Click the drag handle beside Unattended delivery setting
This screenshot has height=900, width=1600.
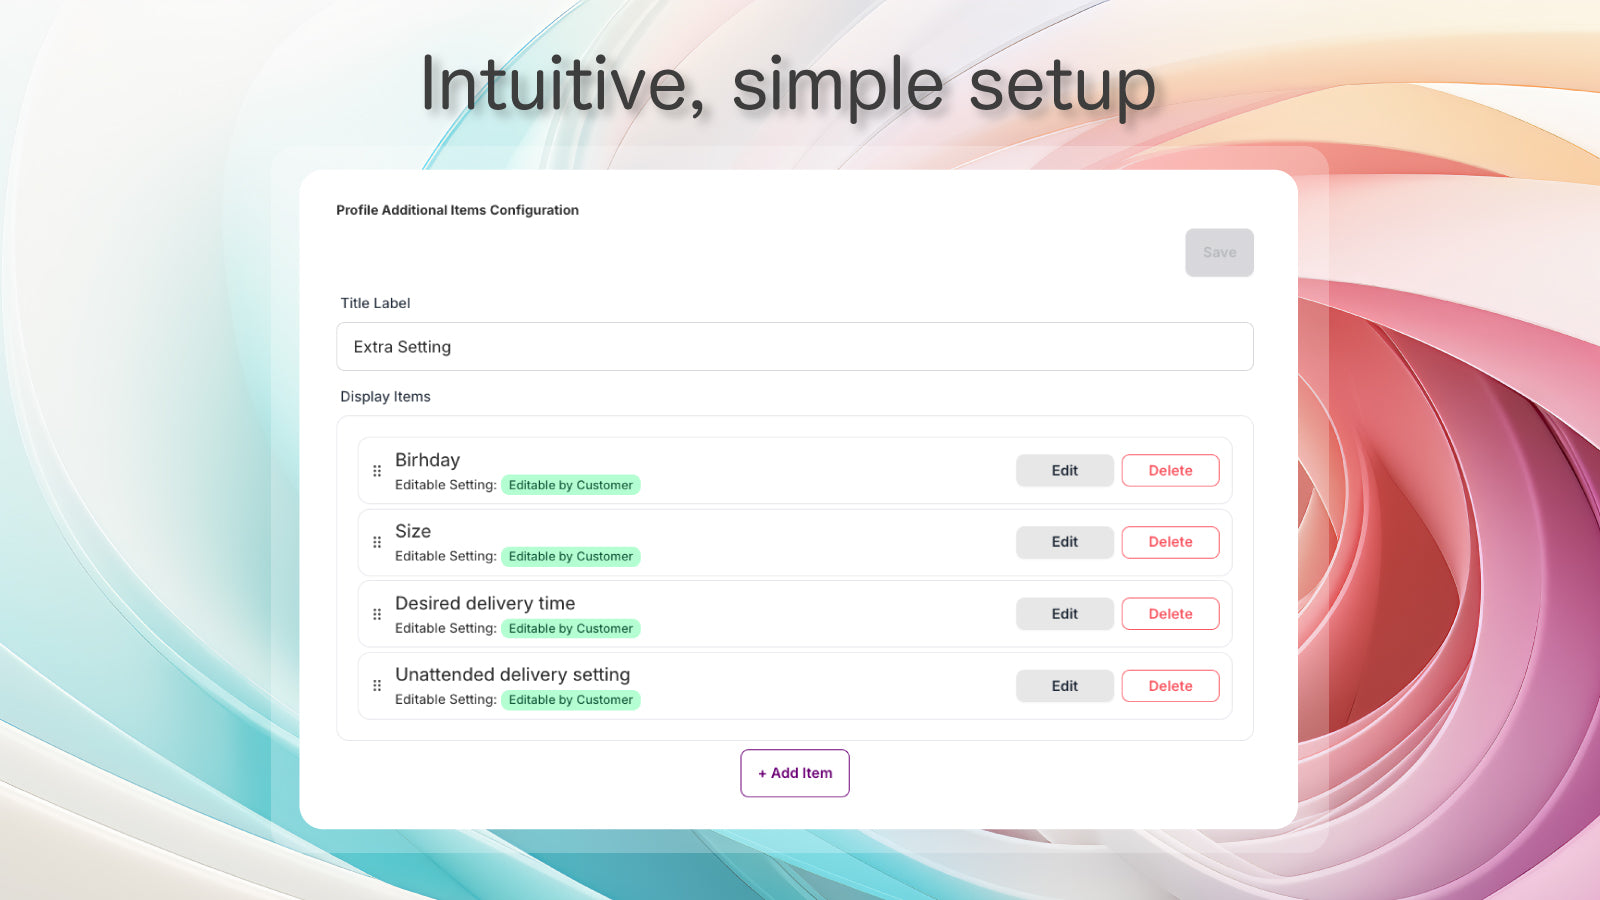[x=377, y=685]
